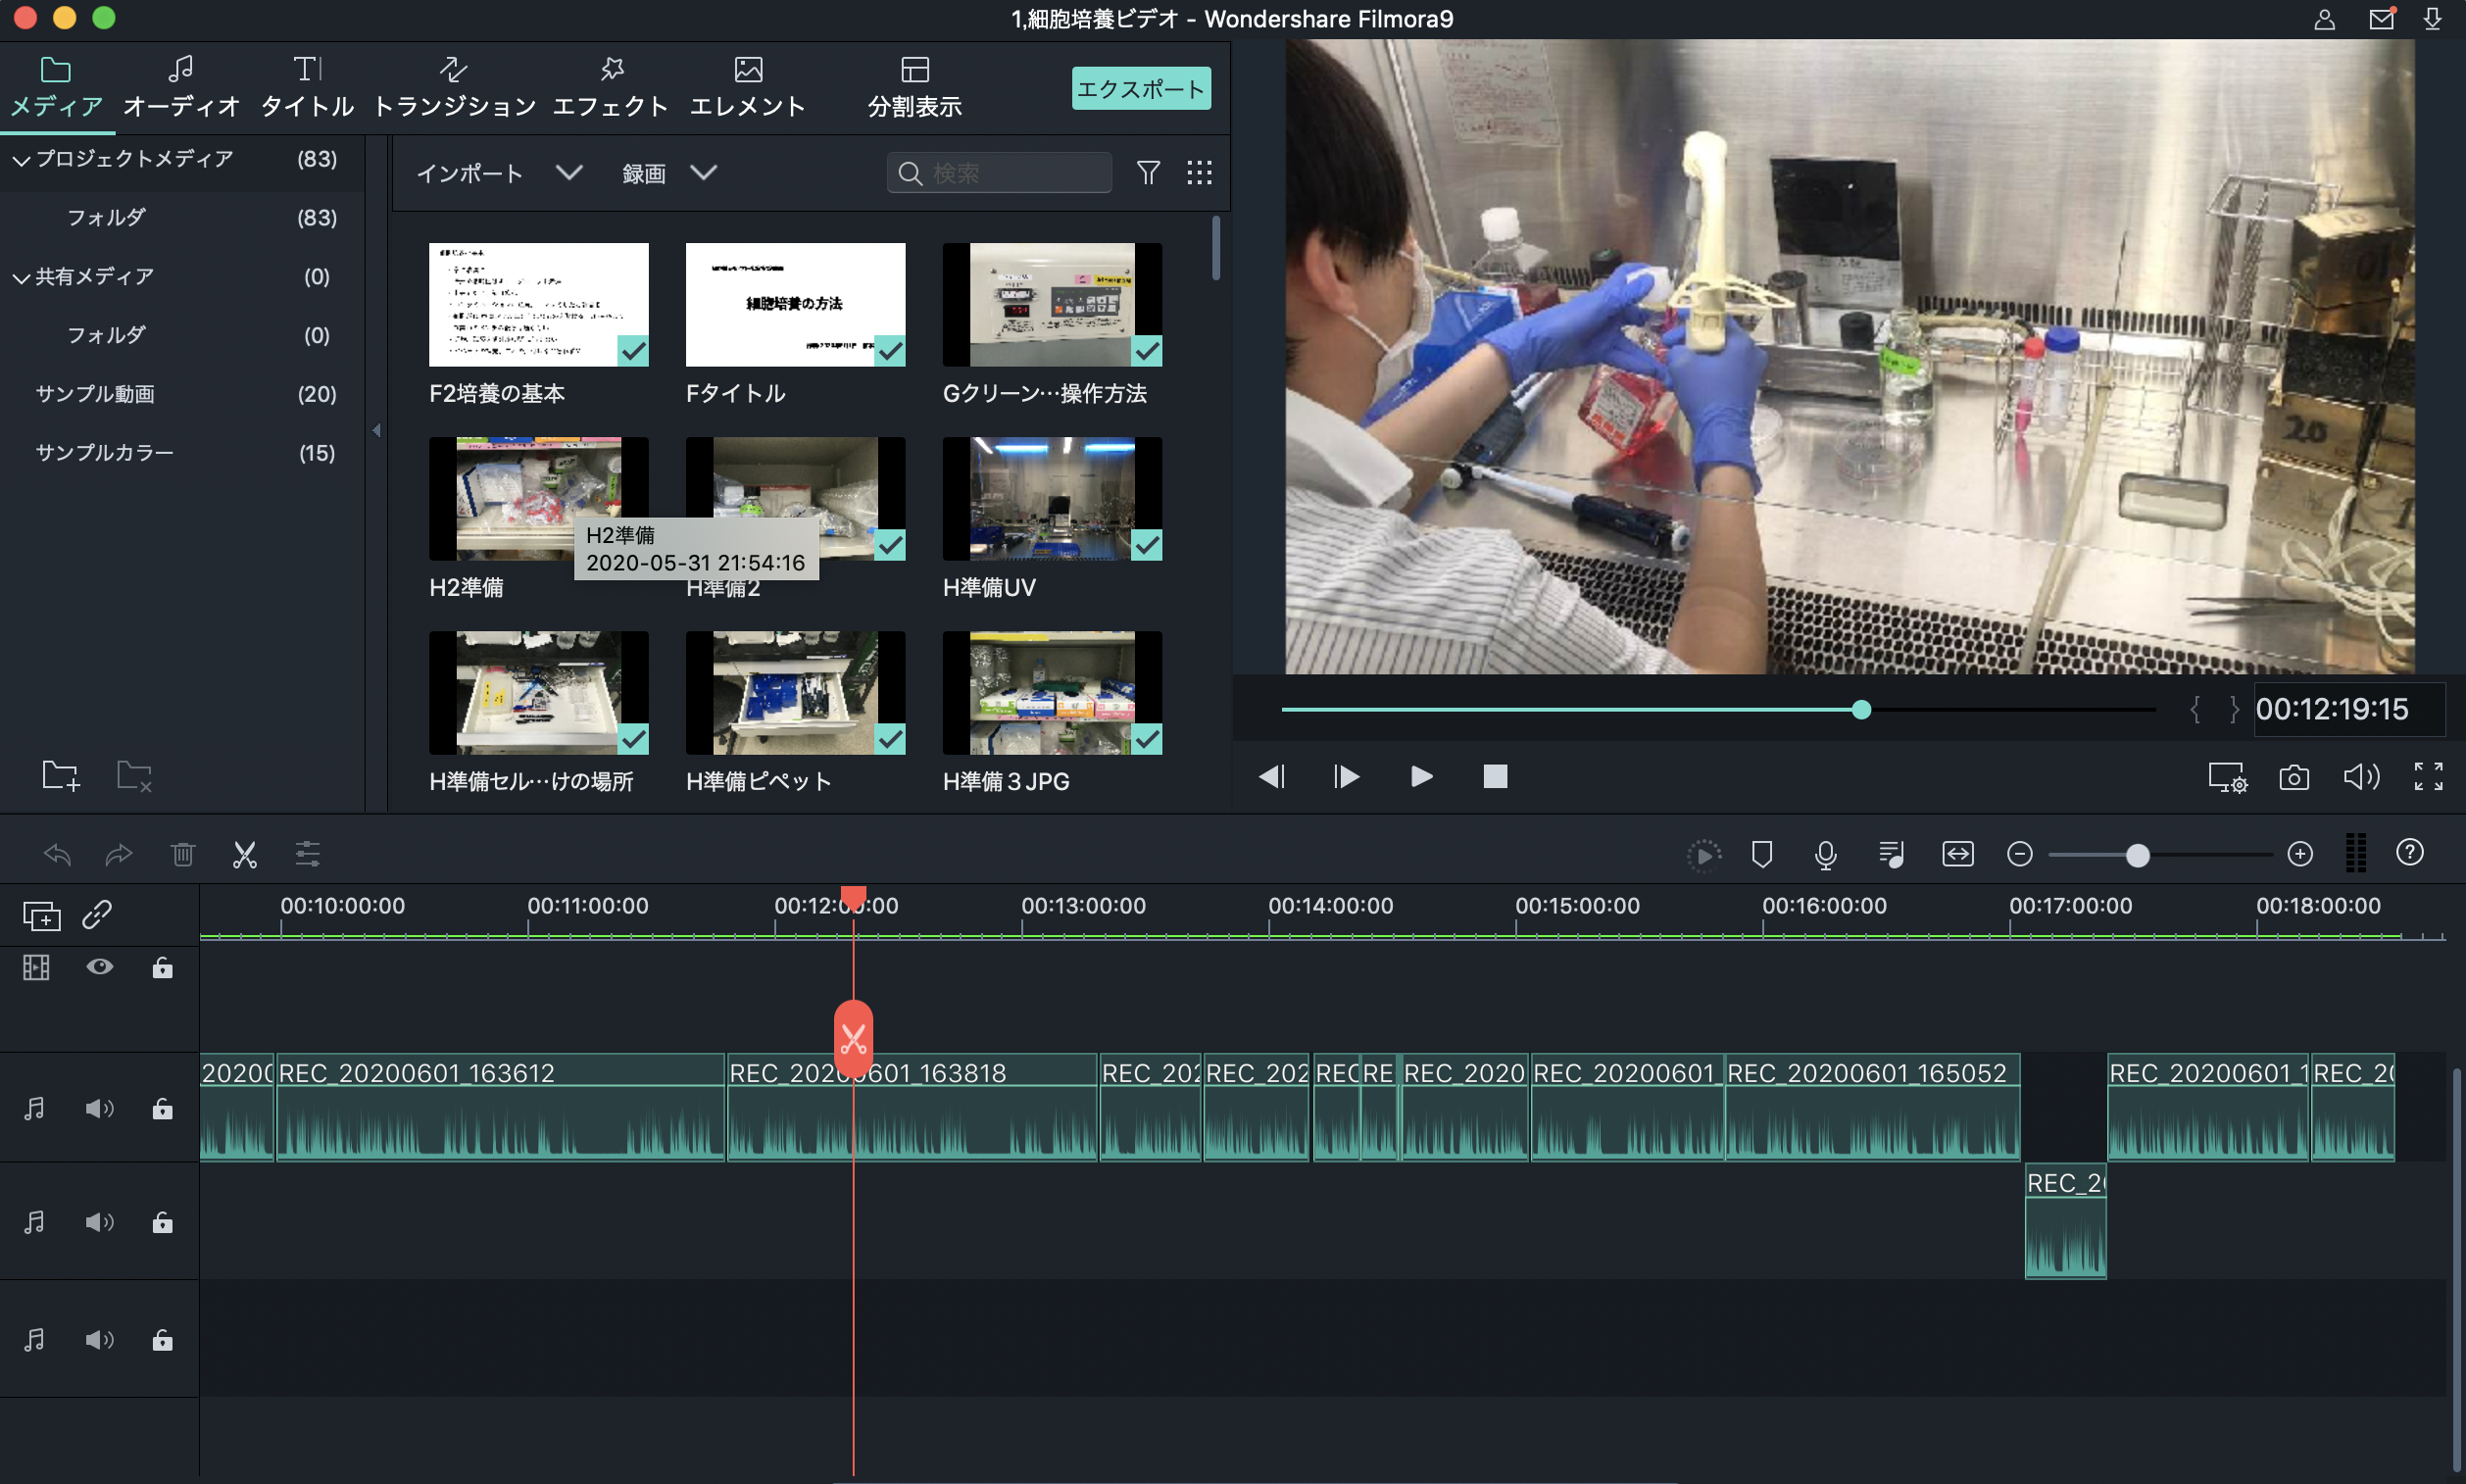
Task: Toggle the auto ripple link icon
Action: tap(97, 915)
